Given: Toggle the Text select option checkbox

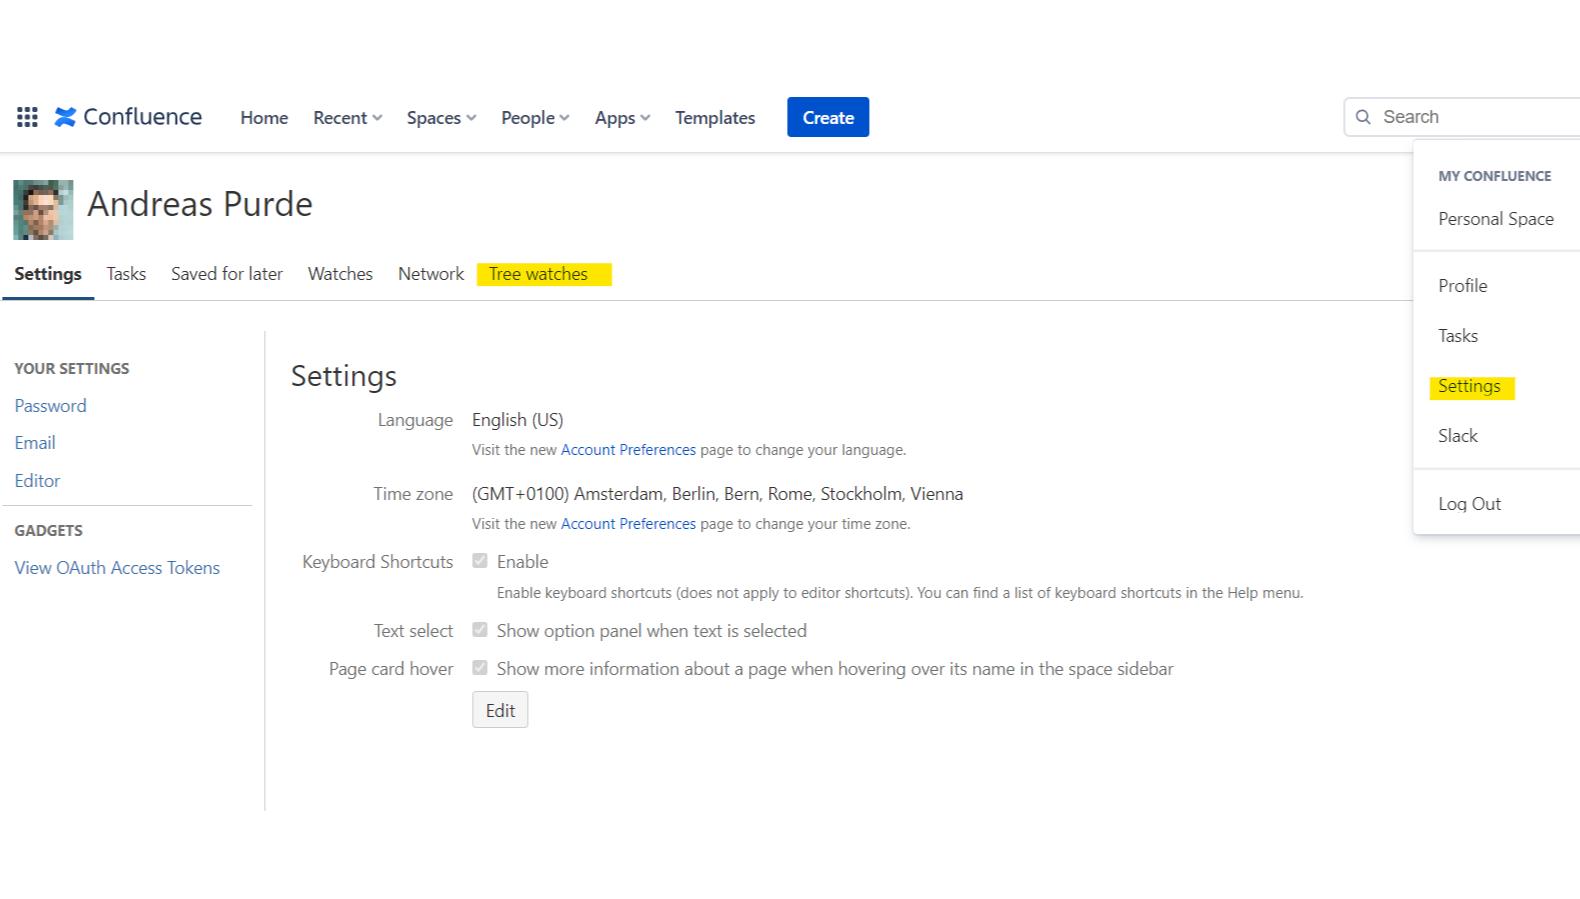Looking at the screenshot, I should coord(480,630).
